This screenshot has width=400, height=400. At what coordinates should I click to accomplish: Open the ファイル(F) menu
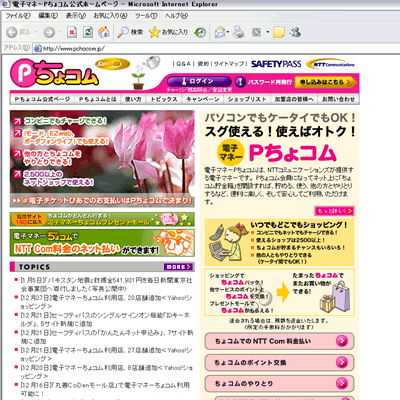coord(18,16)
